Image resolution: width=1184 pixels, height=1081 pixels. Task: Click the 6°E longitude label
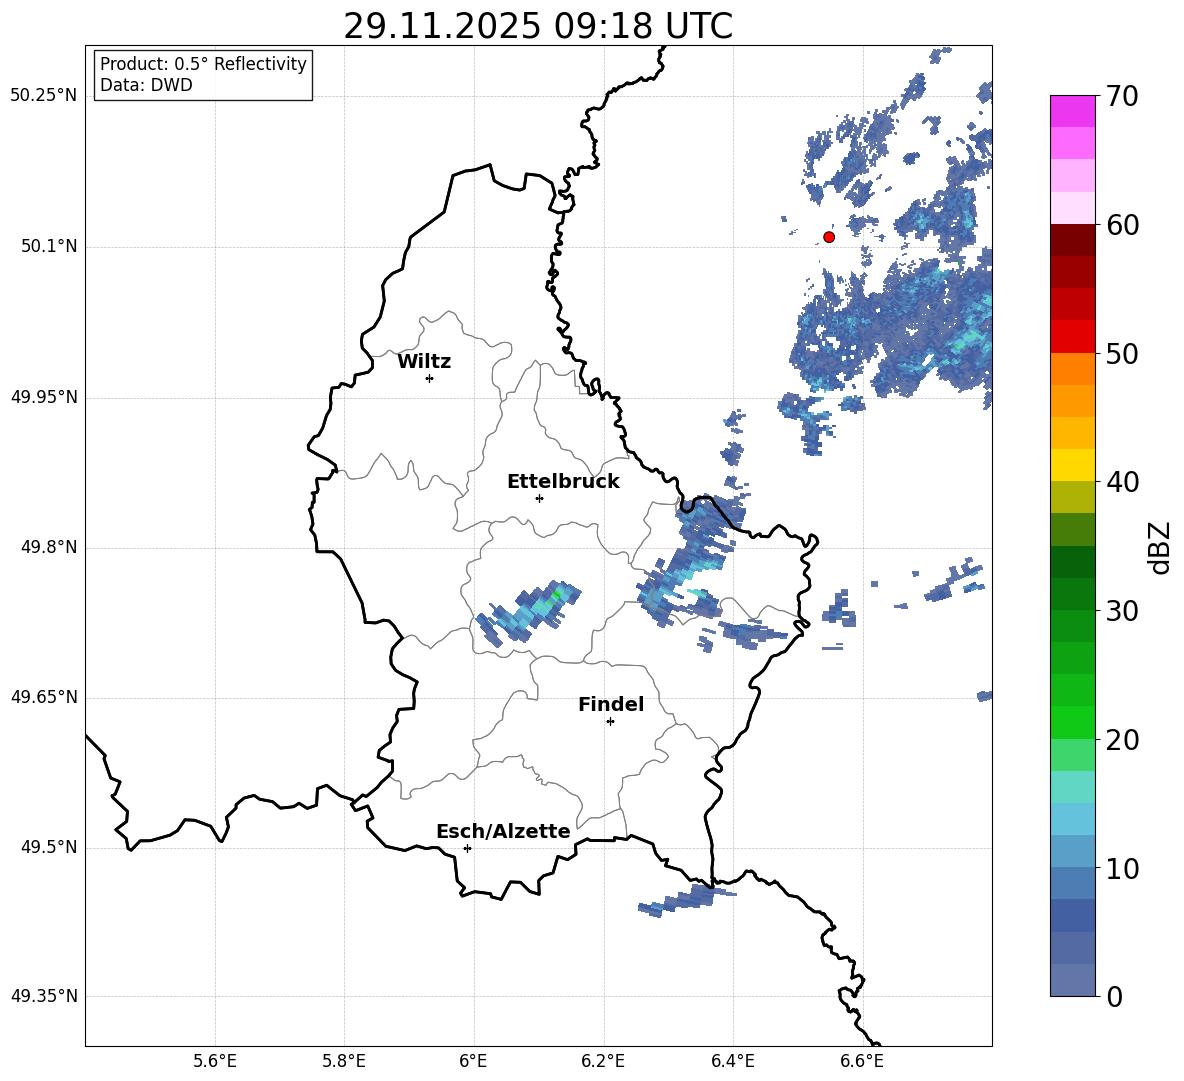473,1061
